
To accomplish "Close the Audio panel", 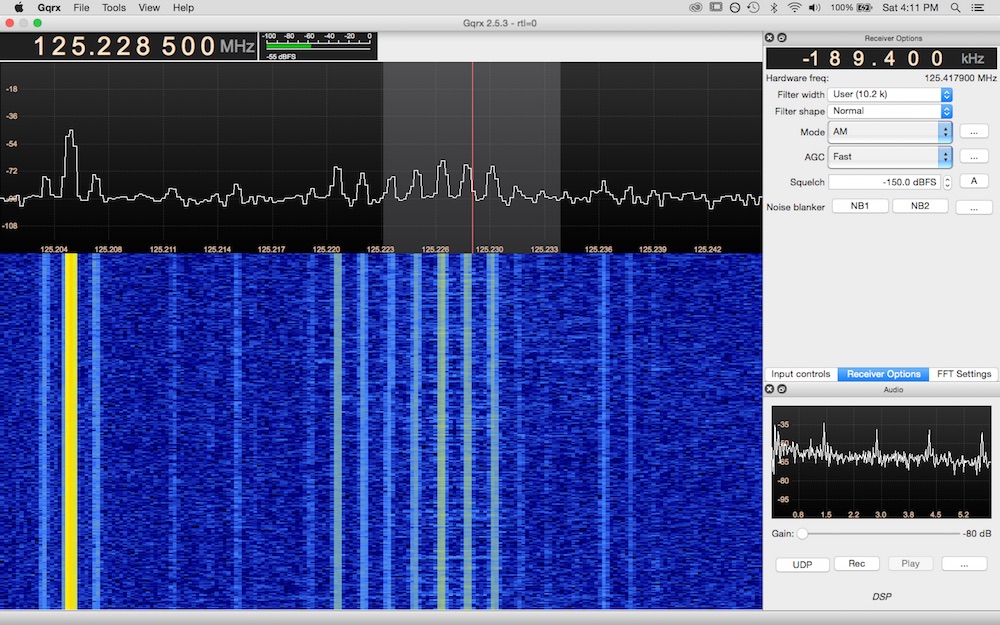I will click(x=770, y=389).
